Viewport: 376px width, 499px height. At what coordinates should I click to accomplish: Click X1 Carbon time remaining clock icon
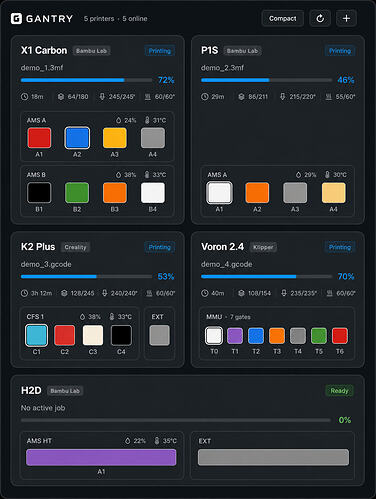24,97
